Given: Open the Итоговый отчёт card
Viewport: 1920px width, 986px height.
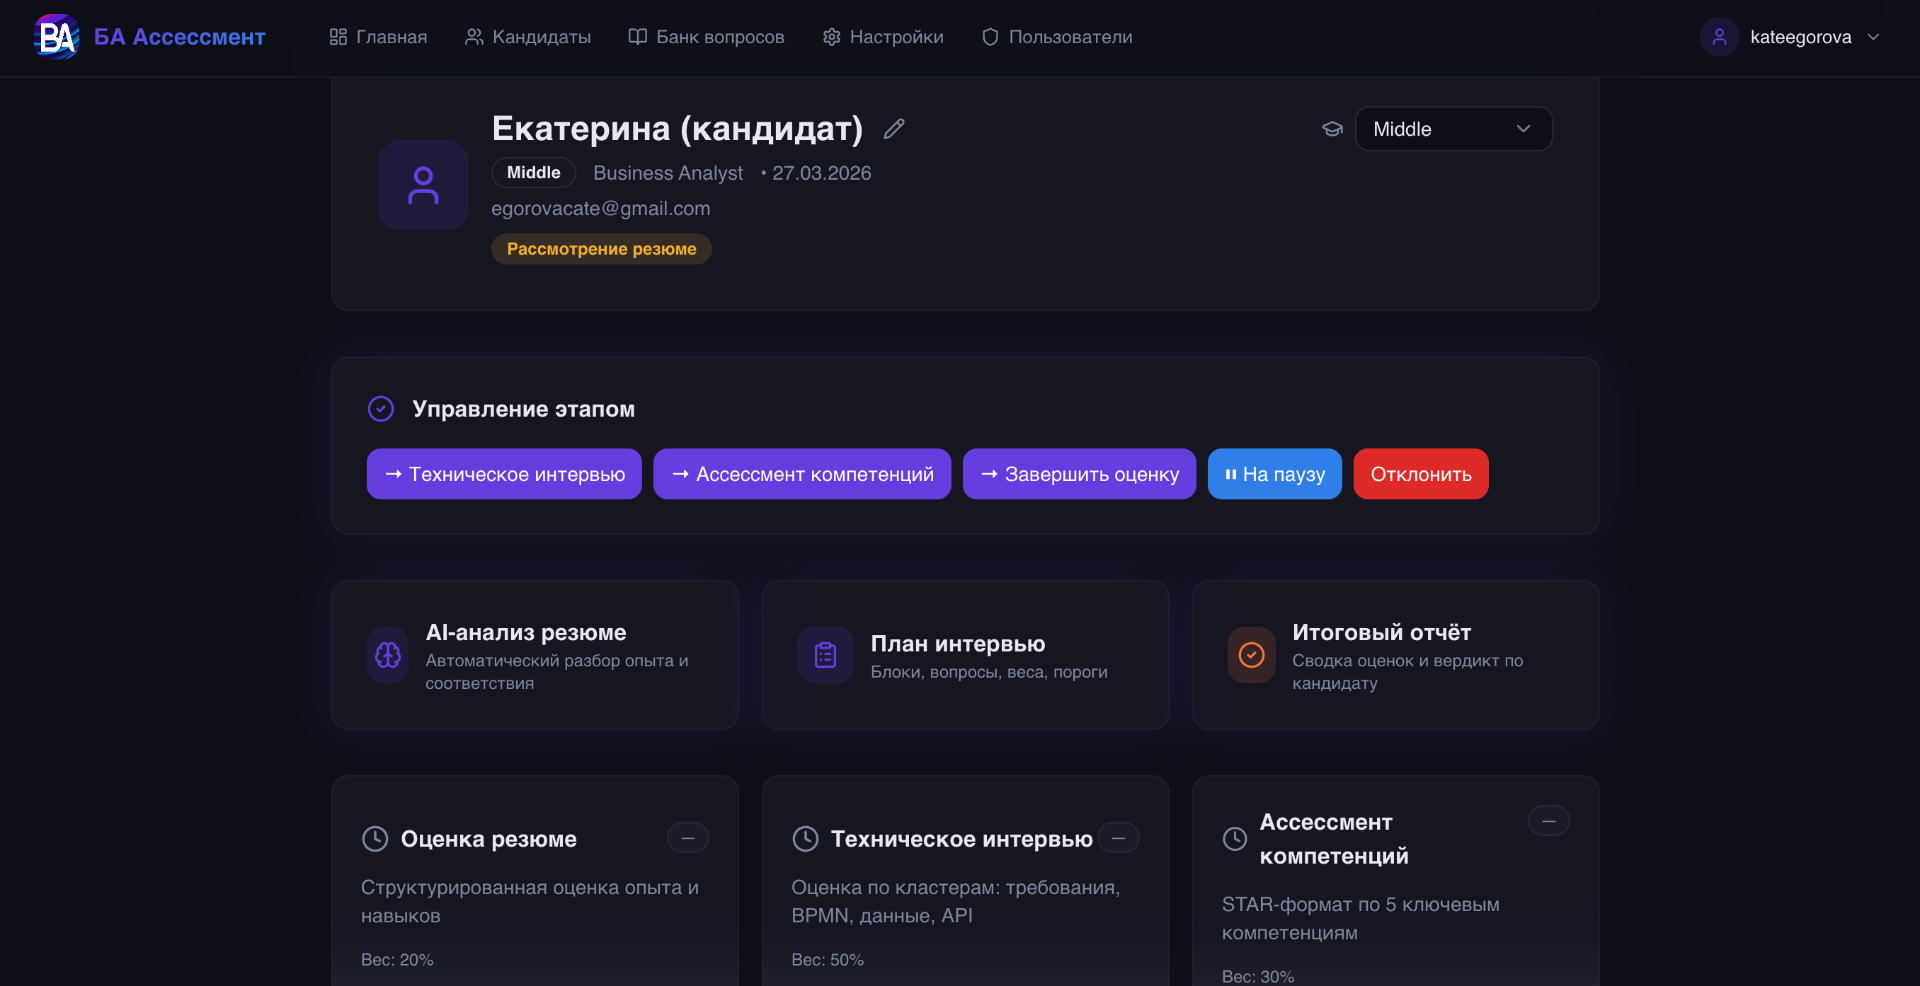Looking at the screenshot, I should pos(1395,655).
